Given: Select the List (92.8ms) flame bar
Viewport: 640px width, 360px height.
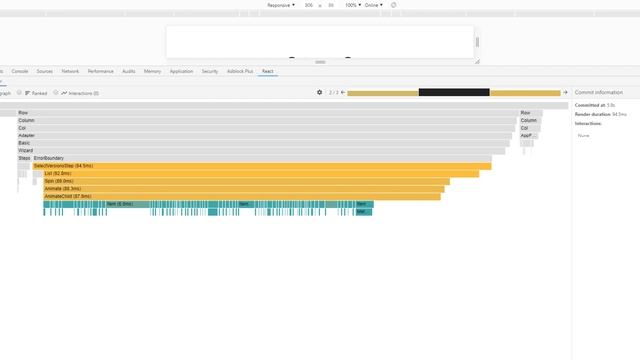Looking at the screenshot, I should point(261,174).
